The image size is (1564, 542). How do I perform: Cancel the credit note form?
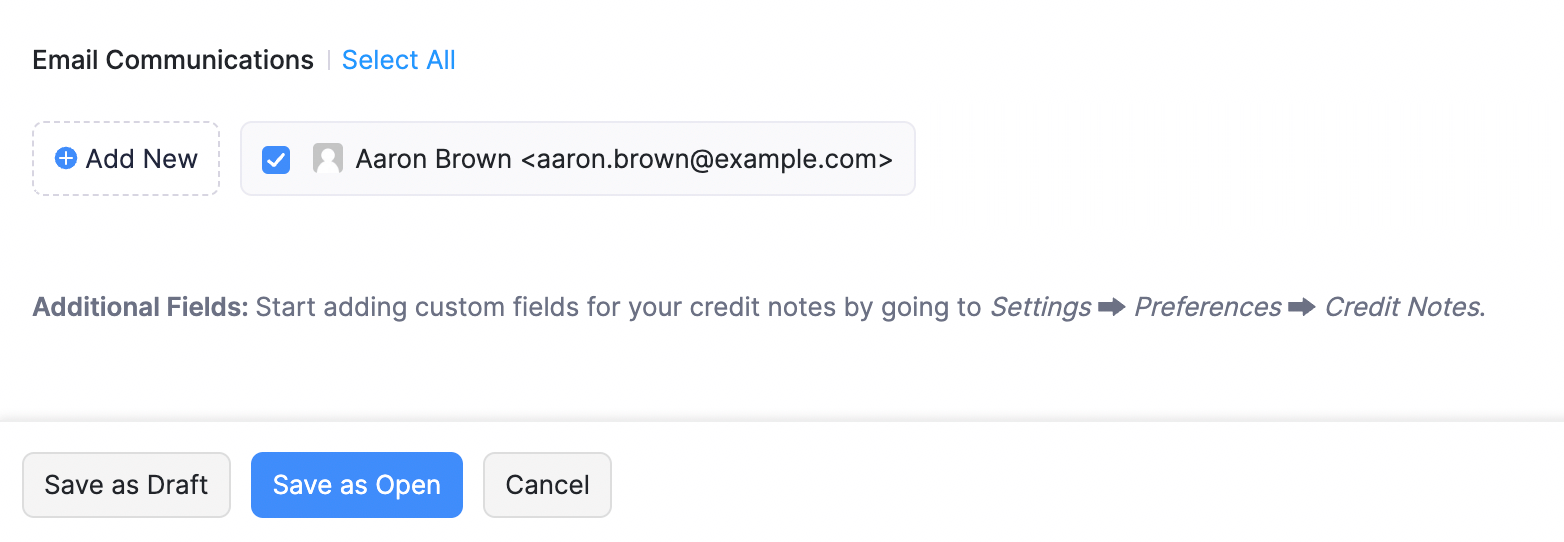547,485
